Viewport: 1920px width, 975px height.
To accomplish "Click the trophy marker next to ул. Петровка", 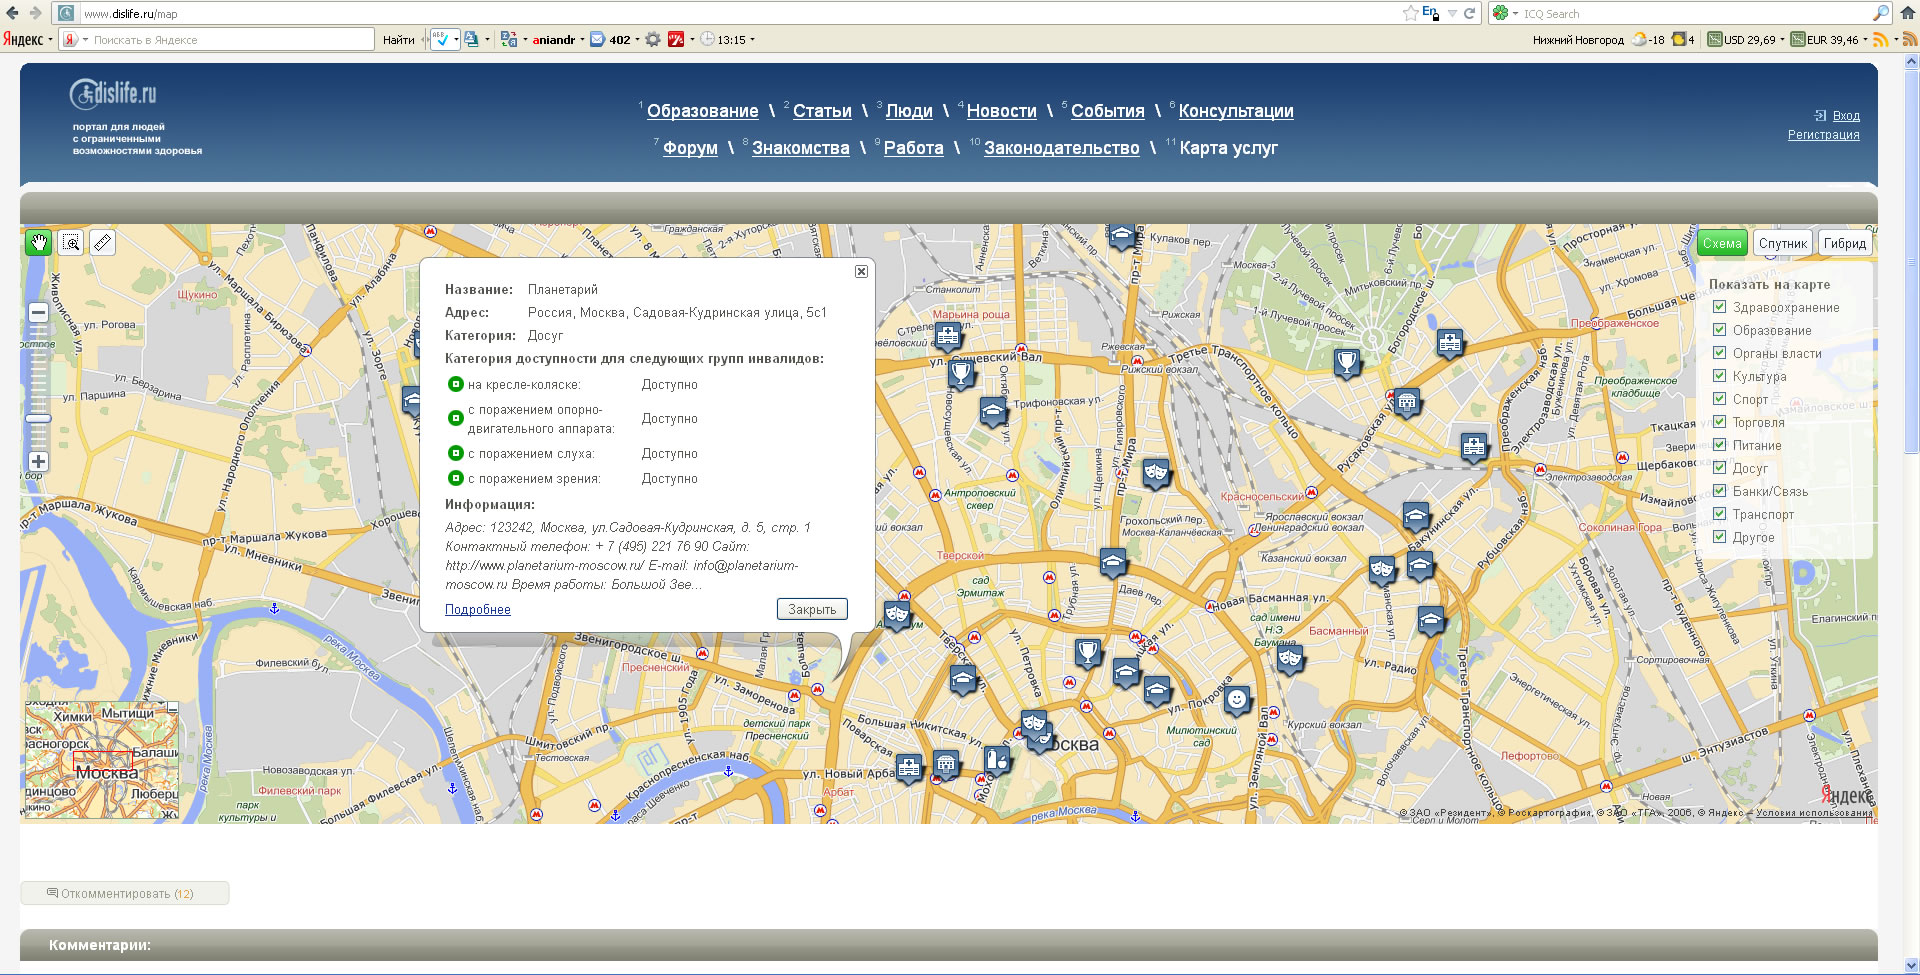I will [1088, 653].
